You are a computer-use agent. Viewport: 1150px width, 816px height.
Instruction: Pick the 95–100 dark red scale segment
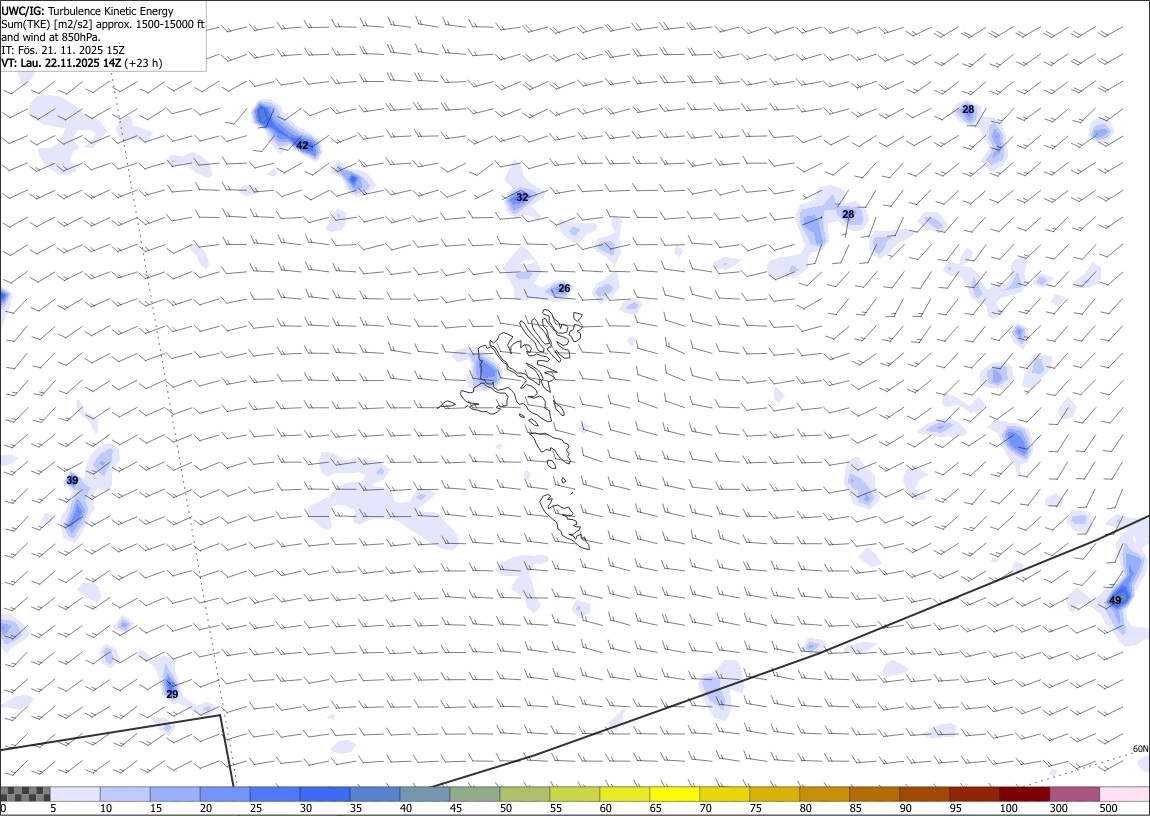[974, 794]
